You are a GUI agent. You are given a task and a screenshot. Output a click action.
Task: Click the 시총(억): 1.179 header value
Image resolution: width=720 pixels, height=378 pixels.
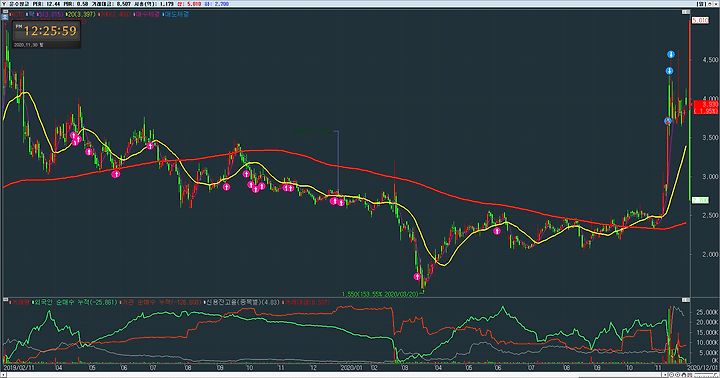pyautogui.click(x=154, y=4)
